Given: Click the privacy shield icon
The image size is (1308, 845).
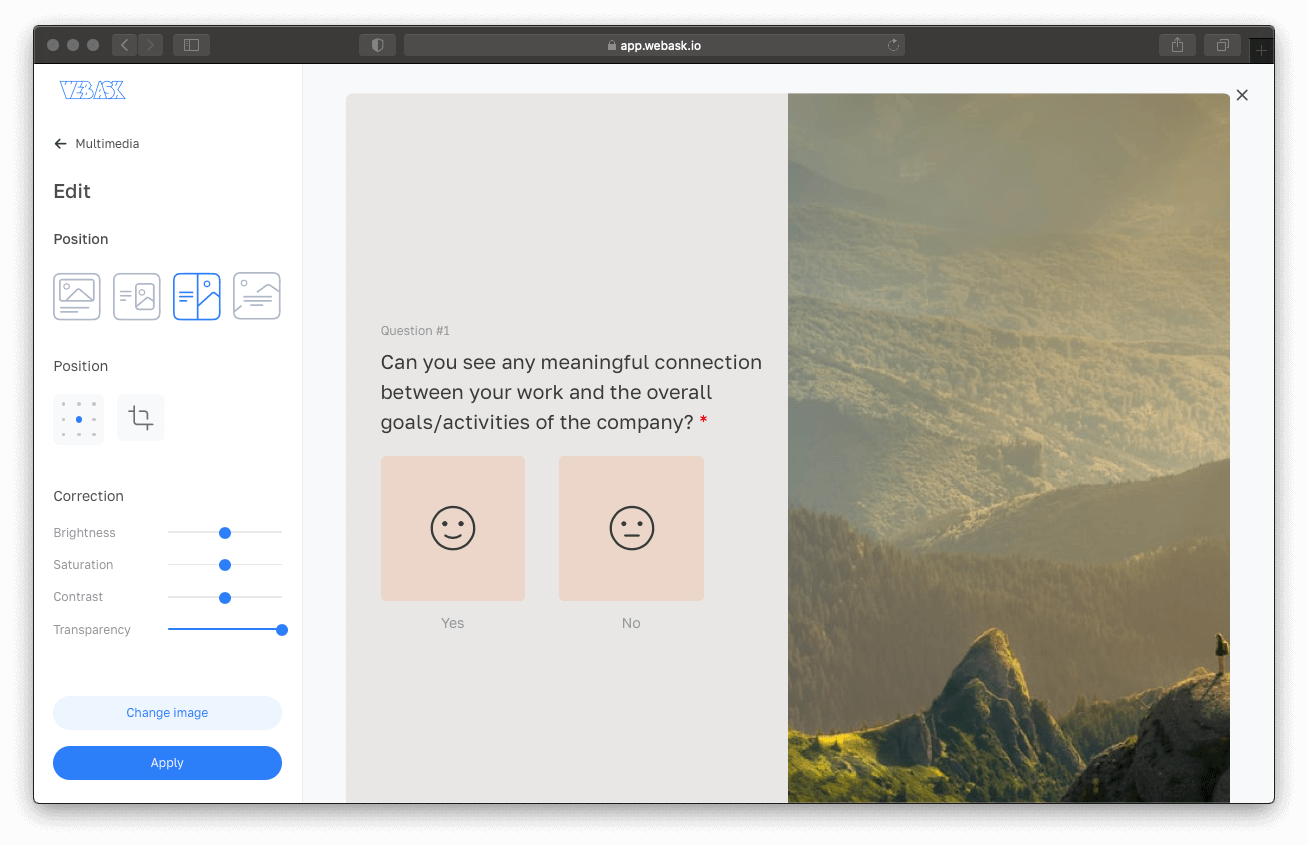Looking at the screenshot, I should click(x=377, y=45).
